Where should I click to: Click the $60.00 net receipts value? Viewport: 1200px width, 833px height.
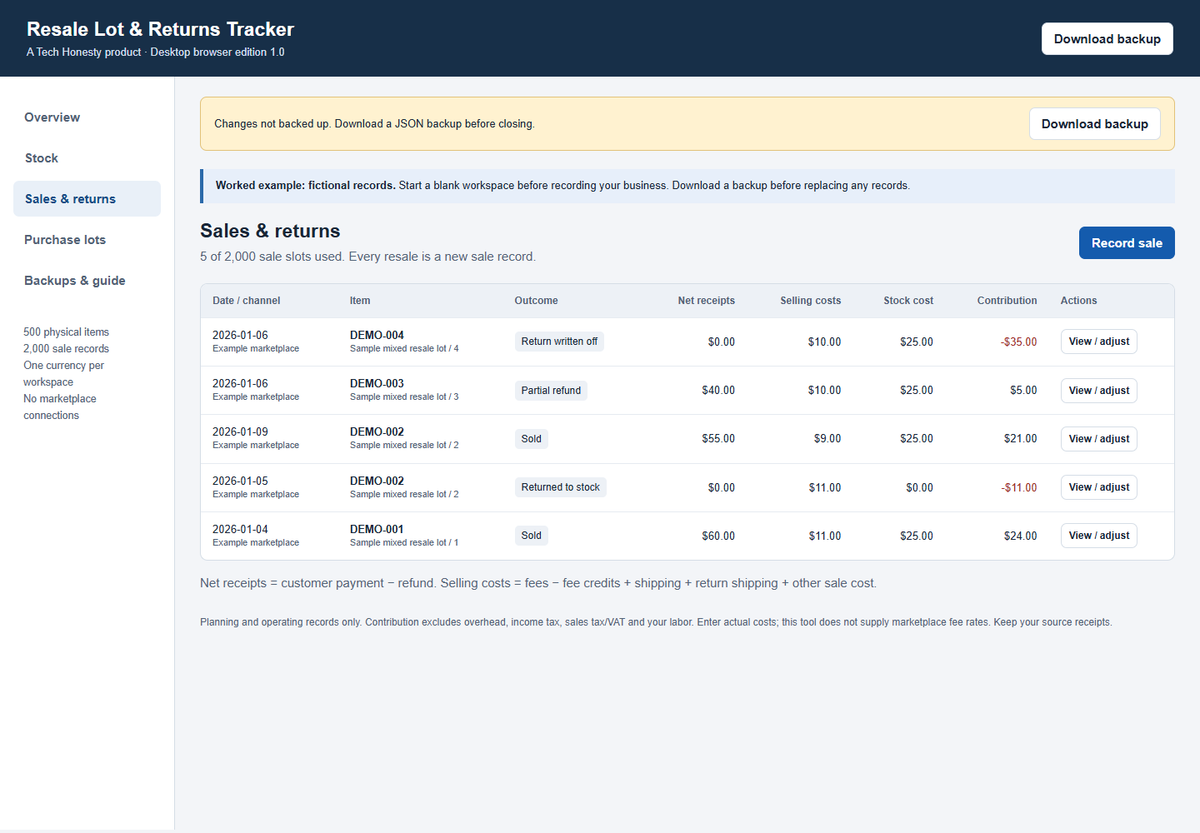718,536
